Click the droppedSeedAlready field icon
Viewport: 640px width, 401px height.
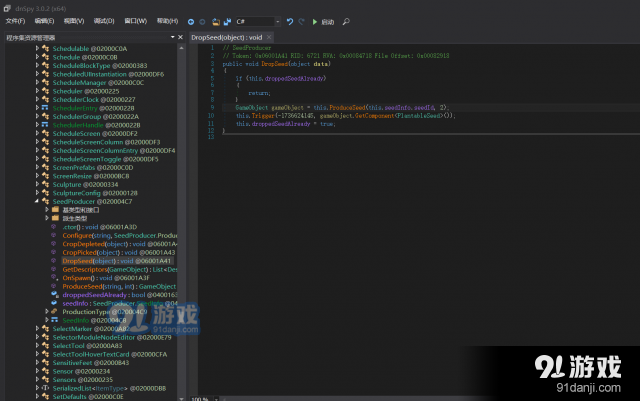coord(54,294)
